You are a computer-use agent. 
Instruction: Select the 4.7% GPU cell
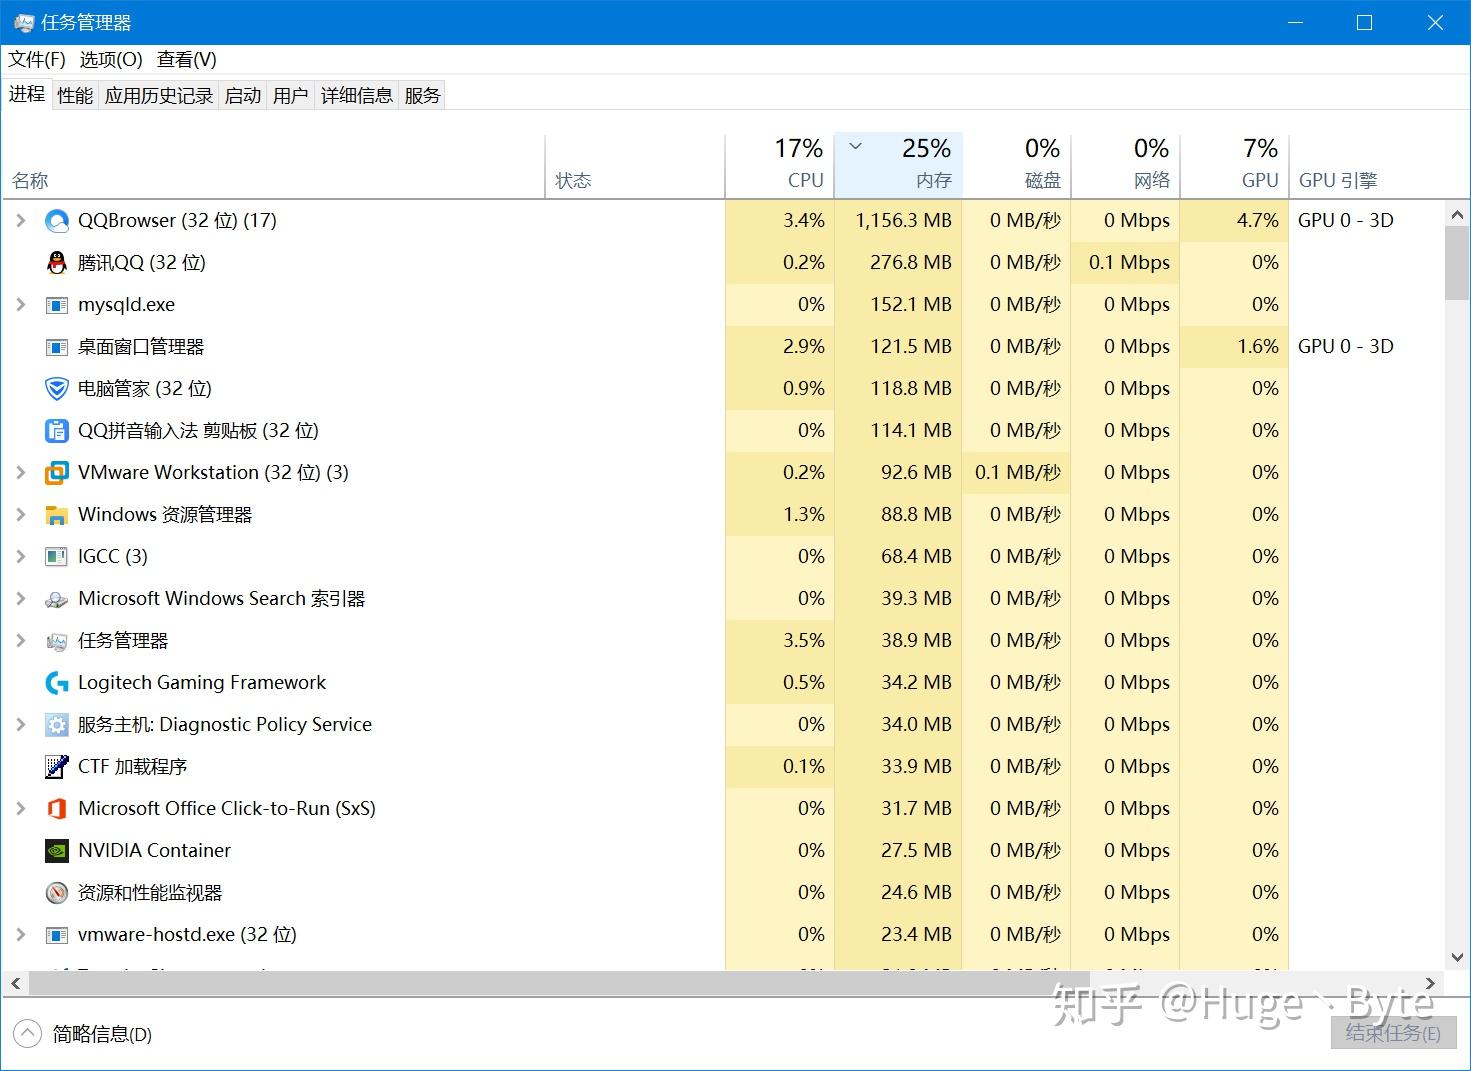pyautogui.click(x=1234, y=221)
